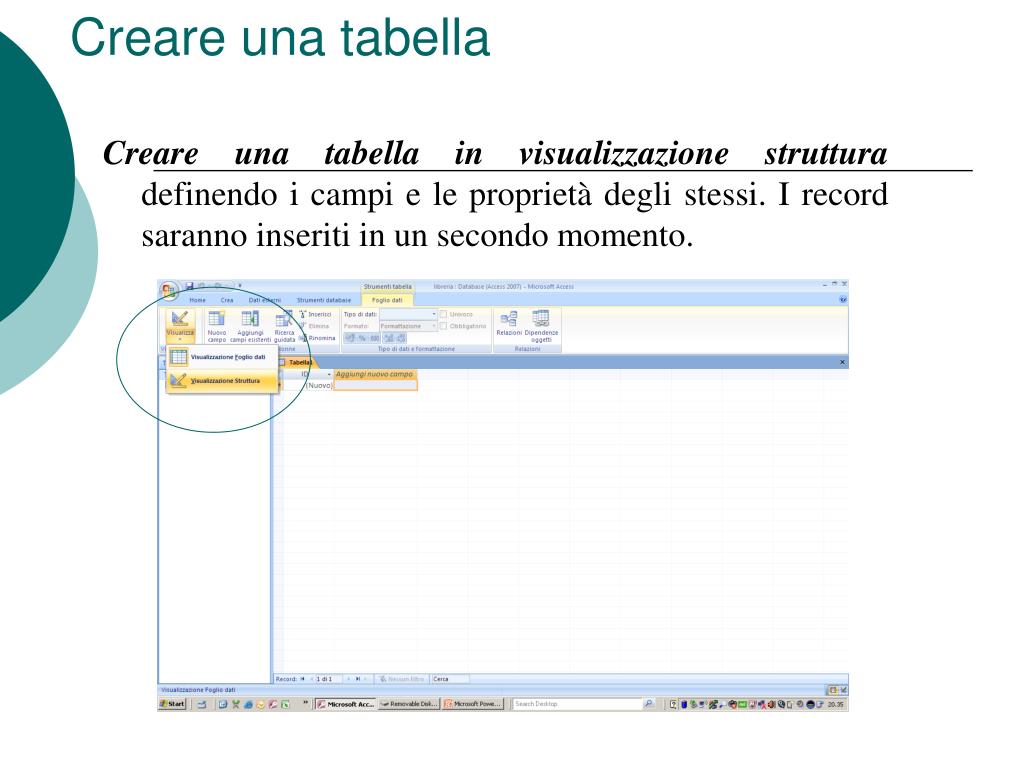Click the round Office button
The width and height of the screenshot is (1024, 768).
[168, 291]
